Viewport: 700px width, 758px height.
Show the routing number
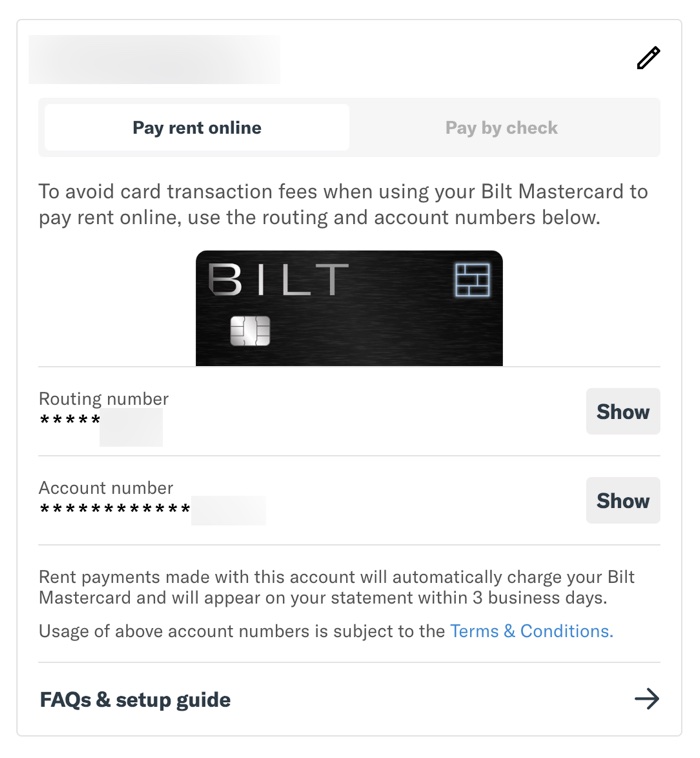click(x=622, y=411)
